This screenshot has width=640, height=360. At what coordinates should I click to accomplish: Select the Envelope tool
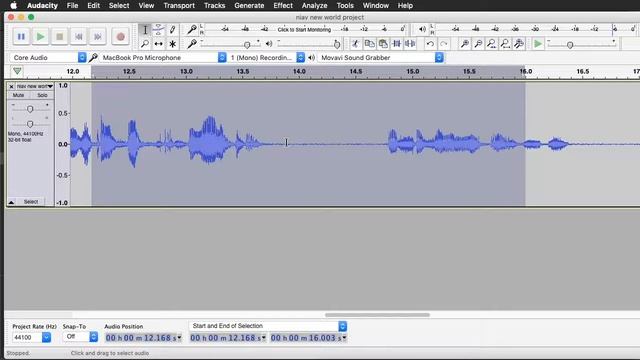click(158, 30)
